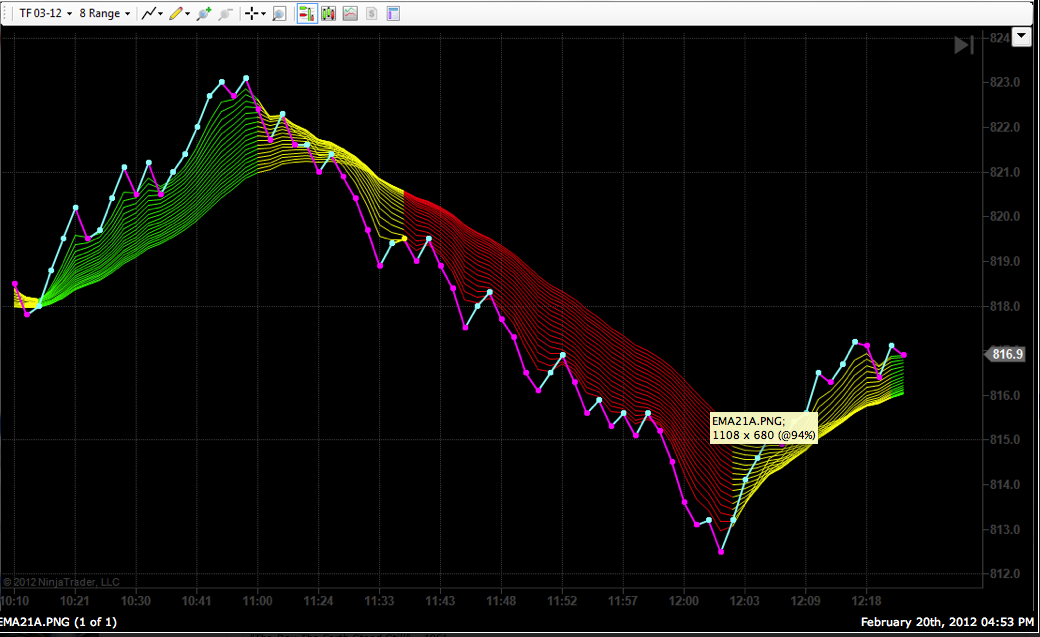
Task: Click the toolbar drag grip handle
Action: pos(4,13)
